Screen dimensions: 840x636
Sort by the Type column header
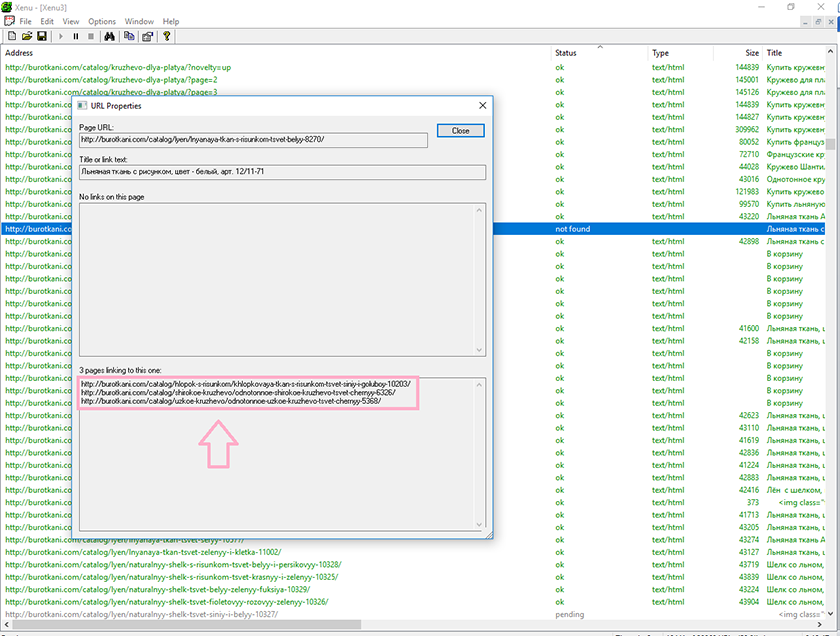tap(680, 53)
